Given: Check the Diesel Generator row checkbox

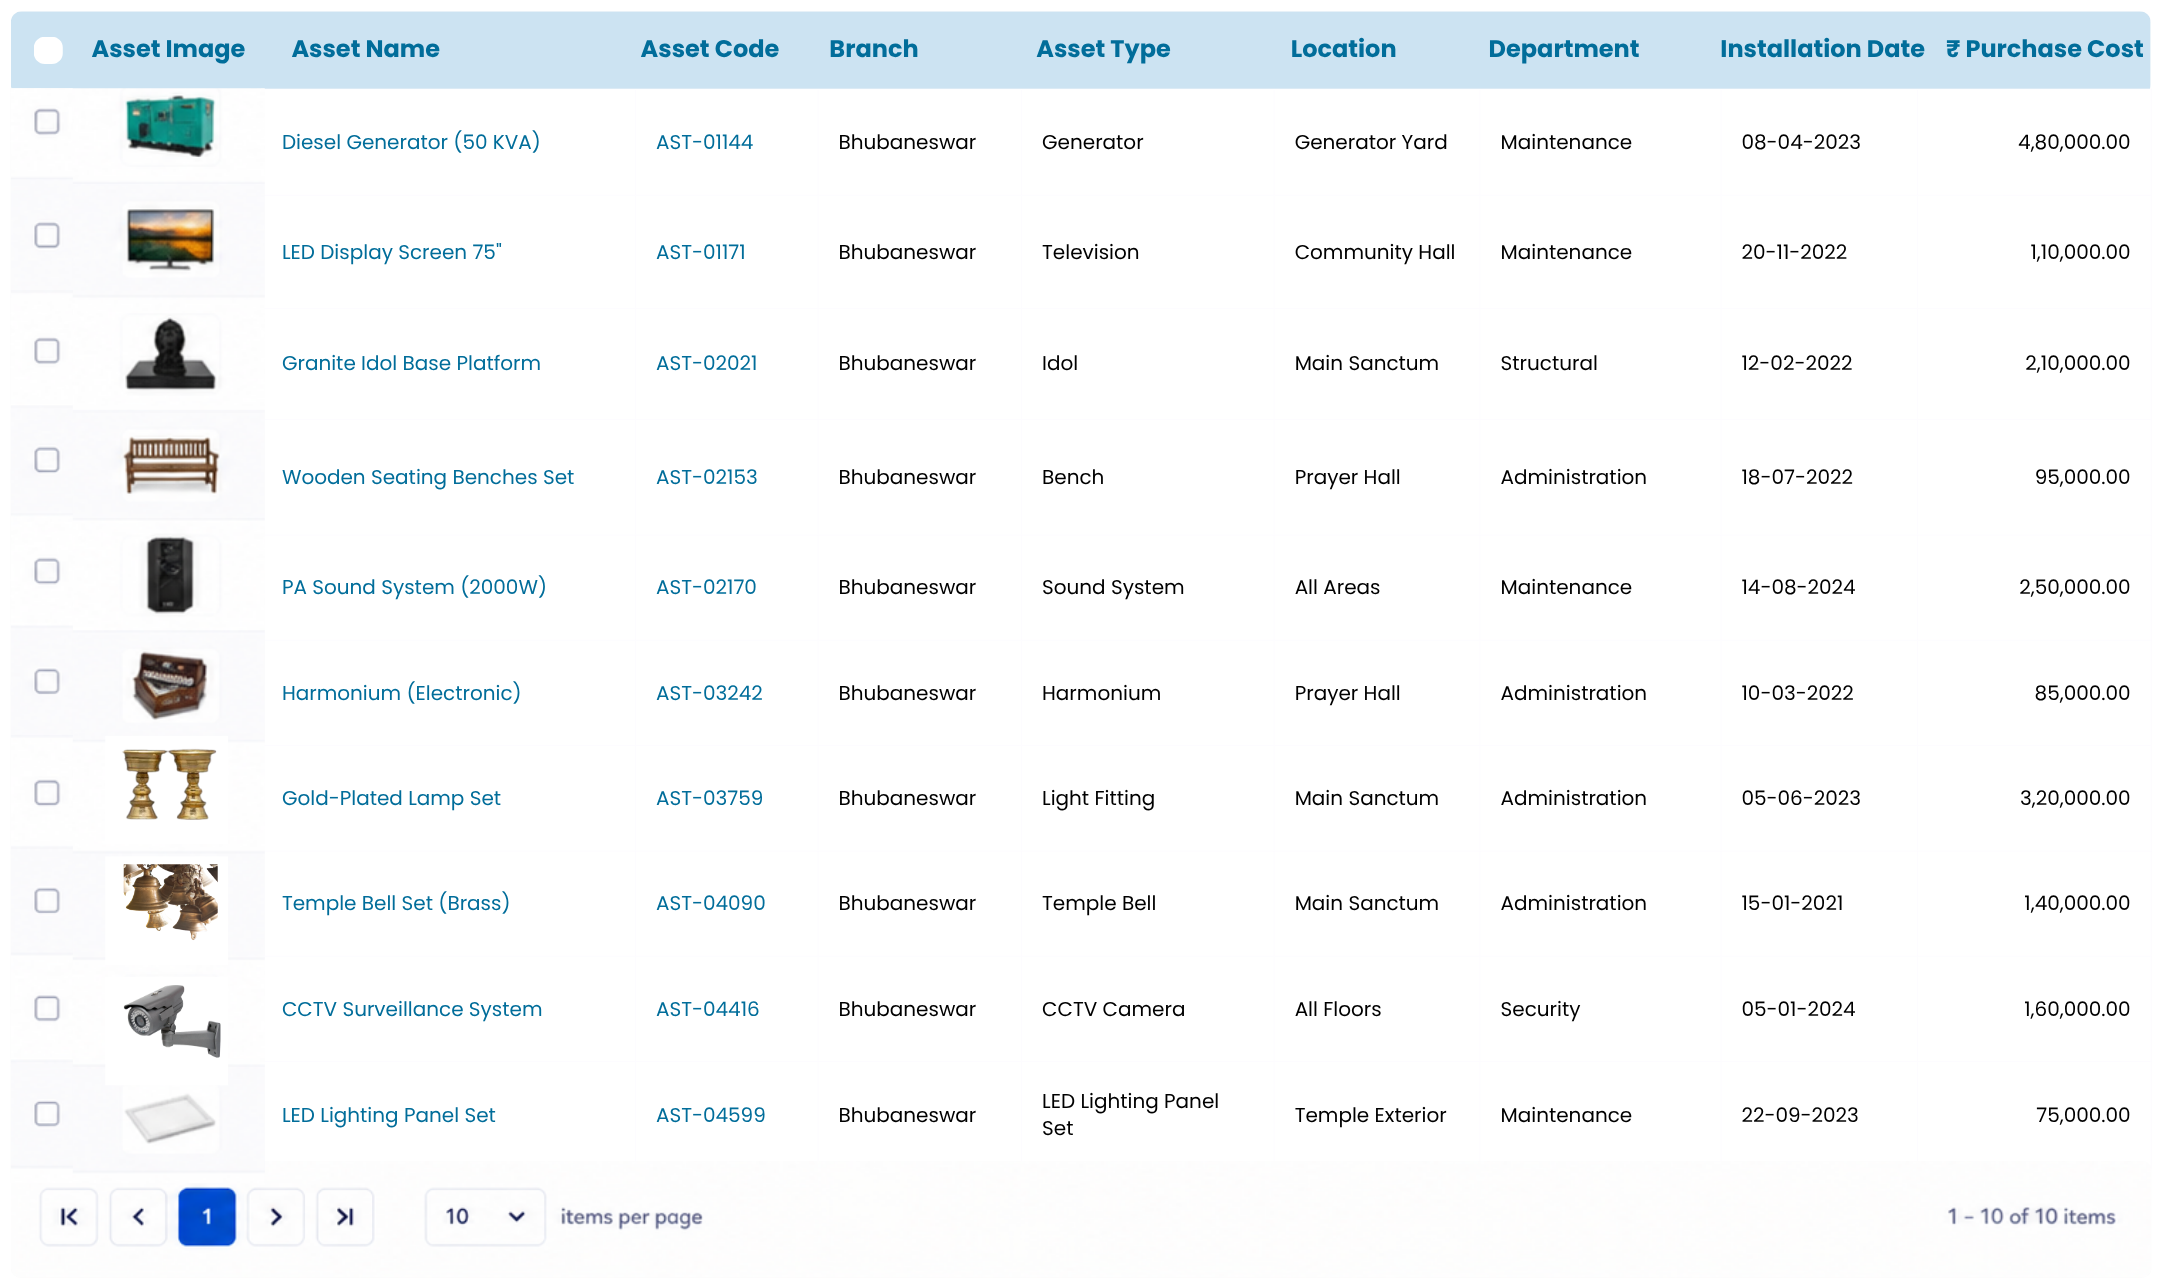Looking at the screenshot, I should tap(47, 122).
